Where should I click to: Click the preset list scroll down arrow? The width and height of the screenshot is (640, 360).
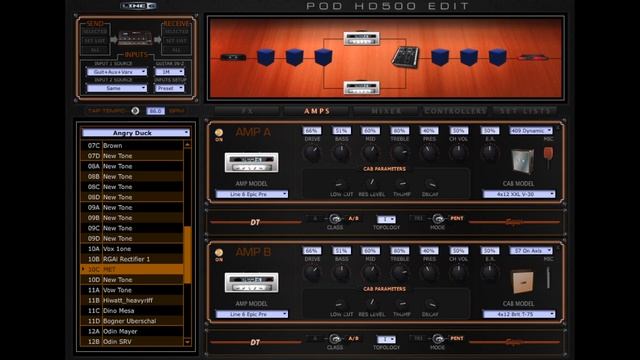pyautogui.click(x=187, y=342)
